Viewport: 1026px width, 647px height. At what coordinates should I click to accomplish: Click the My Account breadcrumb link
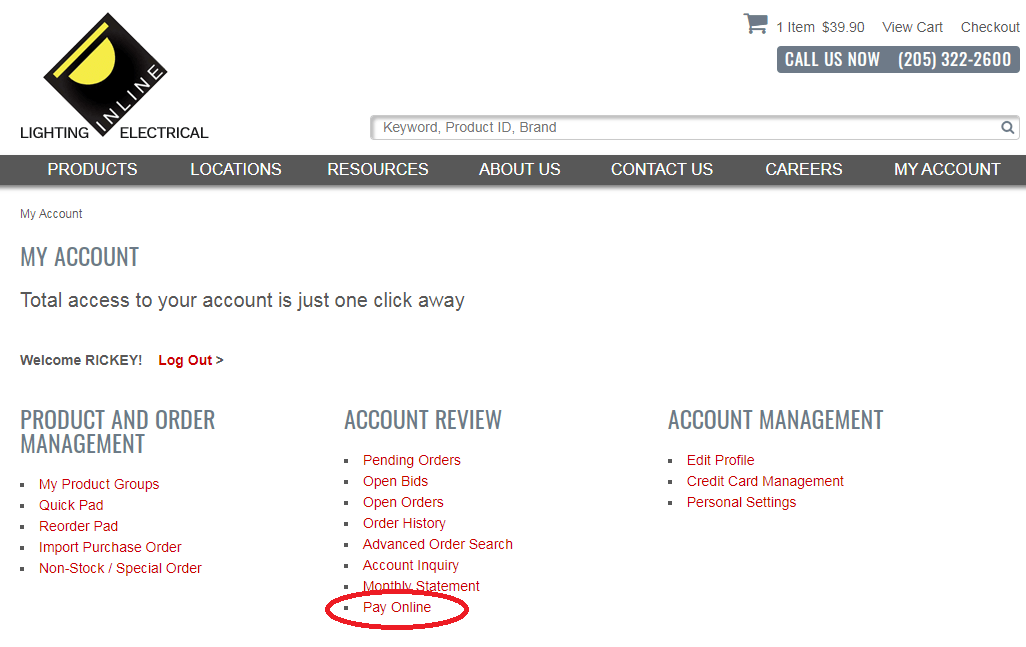[51, 213]
